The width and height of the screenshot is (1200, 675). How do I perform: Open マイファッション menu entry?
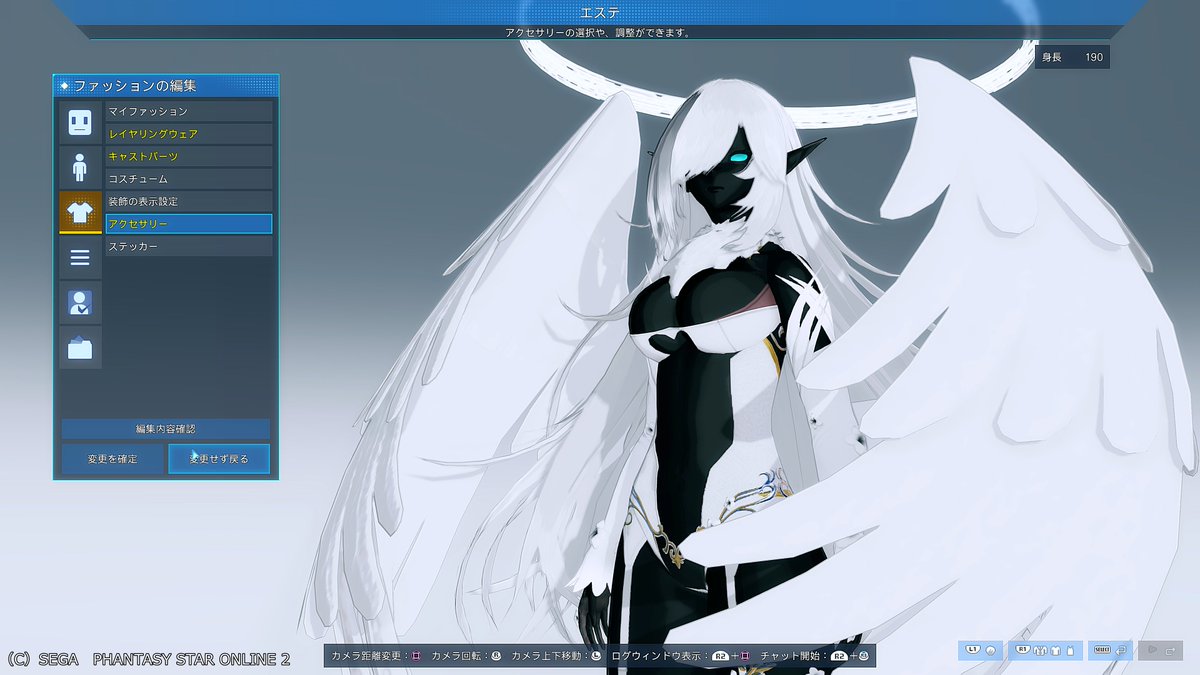pos(189,111)
